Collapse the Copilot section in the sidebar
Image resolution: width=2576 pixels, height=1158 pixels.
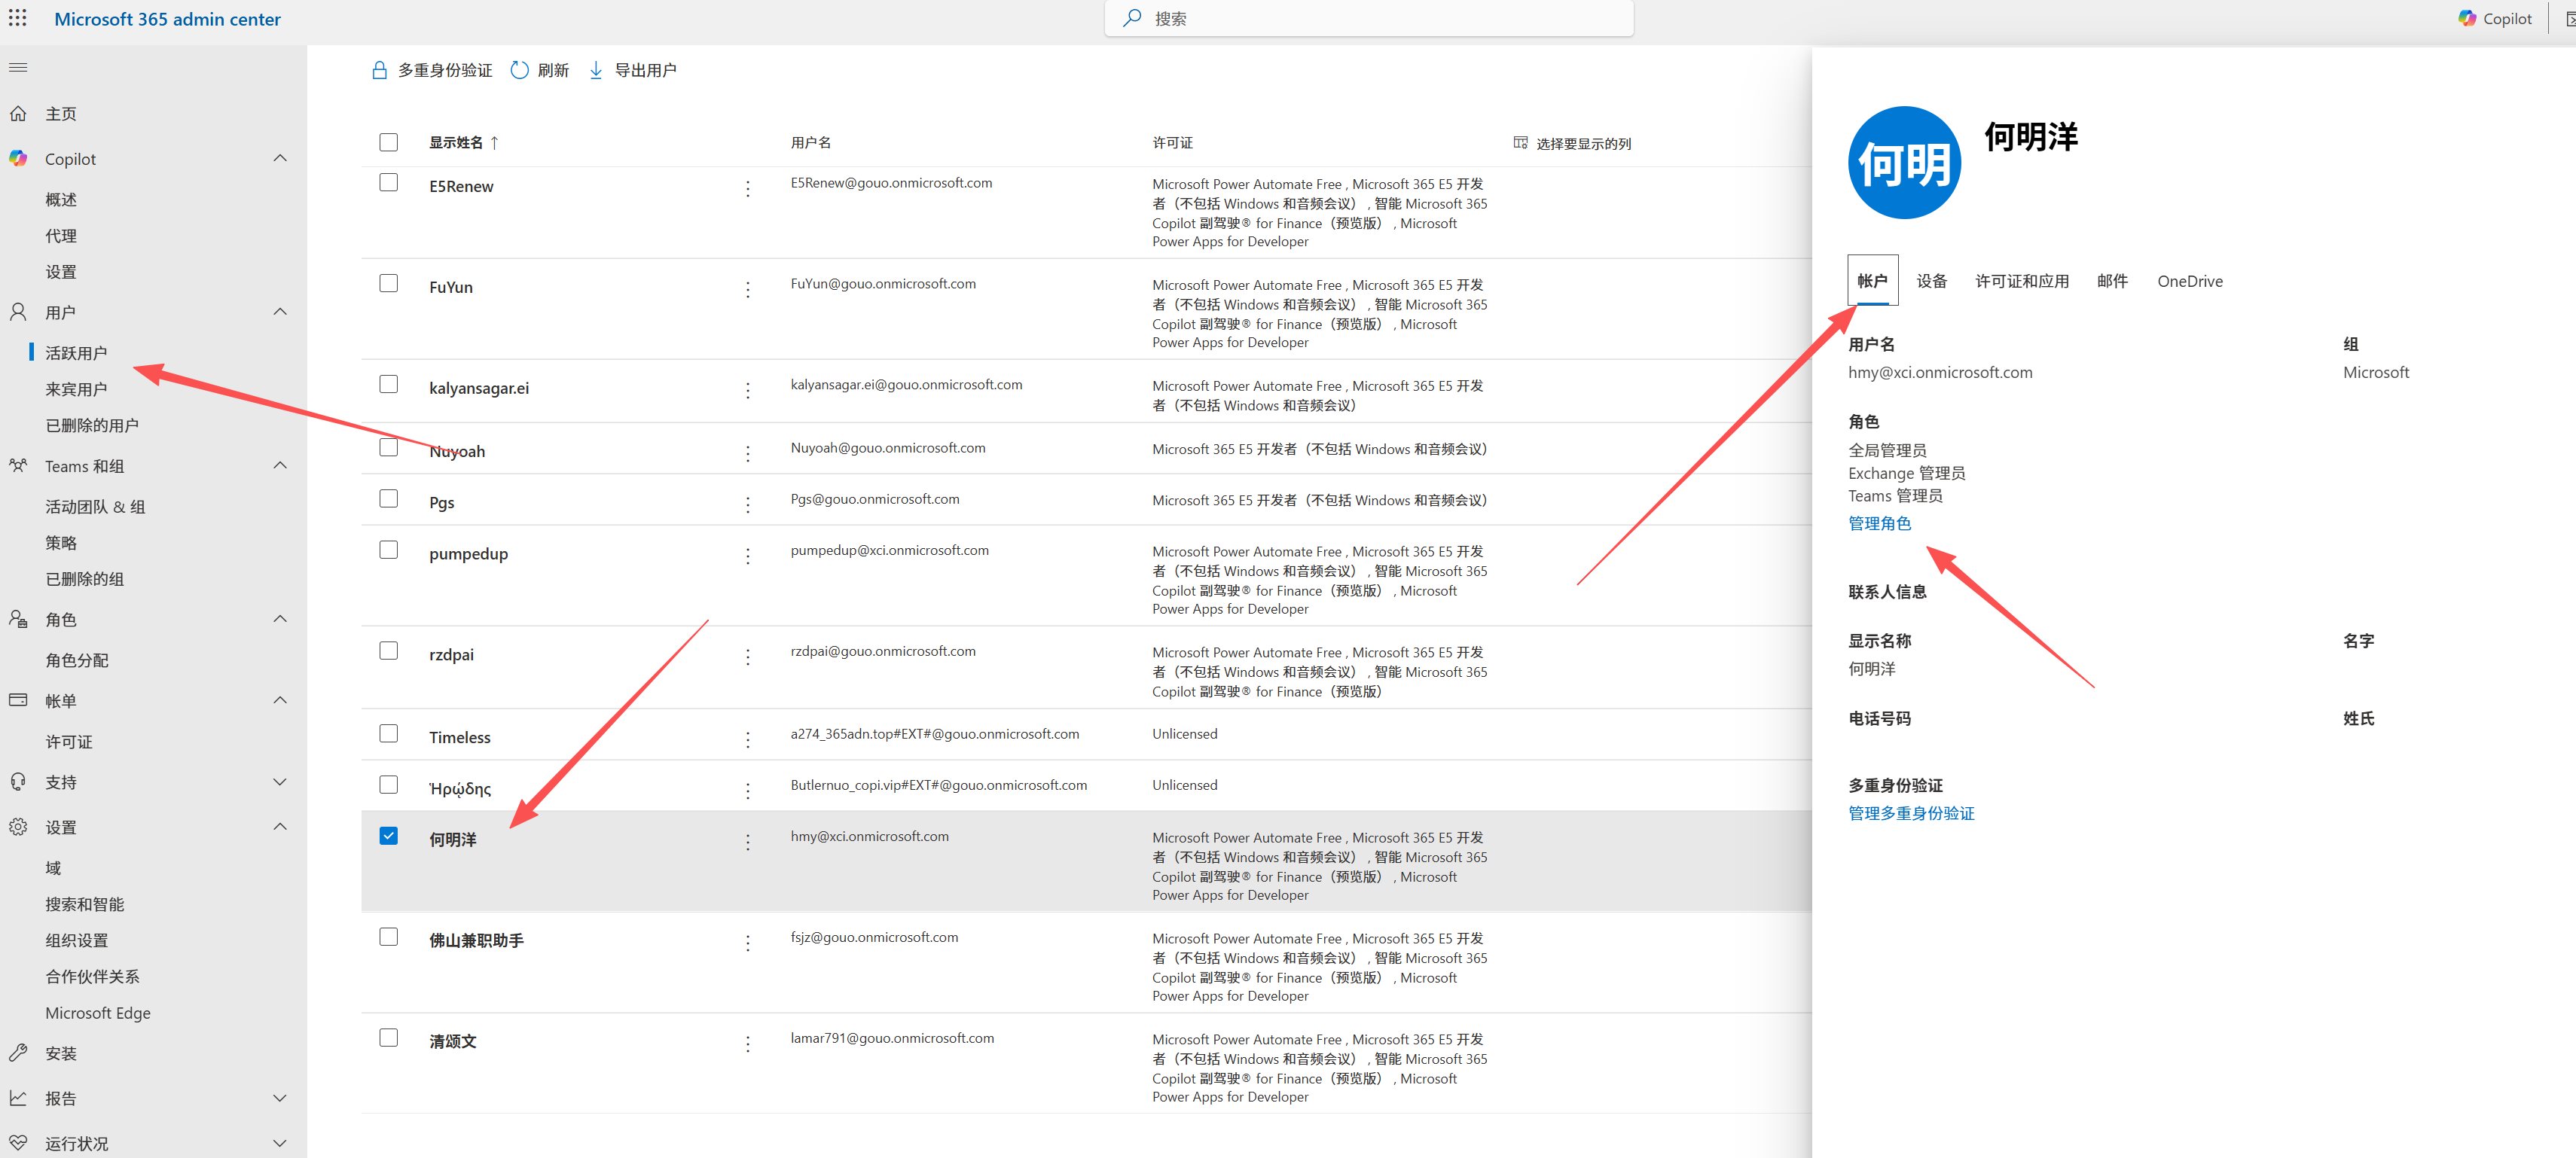280,158
